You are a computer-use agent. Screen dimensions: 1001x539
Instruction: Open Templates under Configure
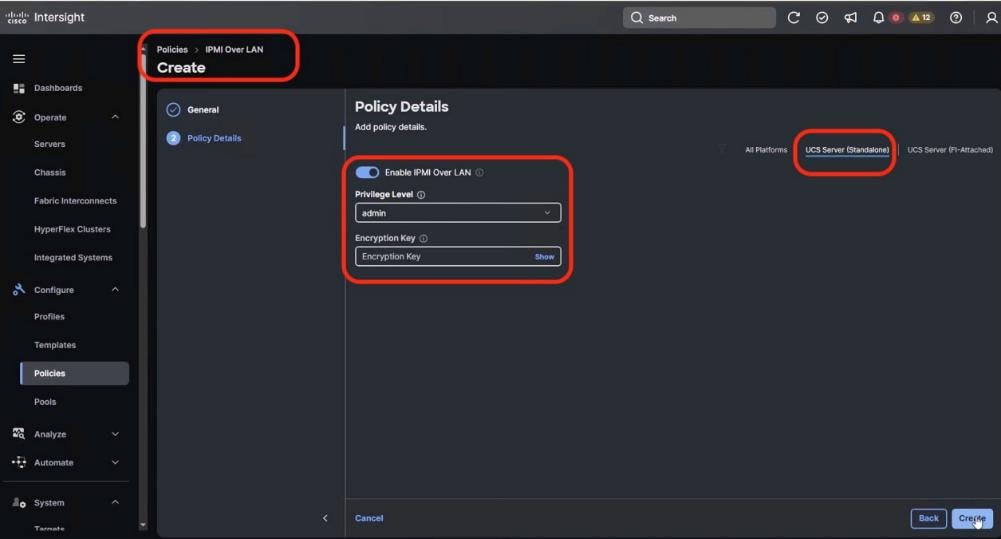pyautogui.click(x=55, y=345)
